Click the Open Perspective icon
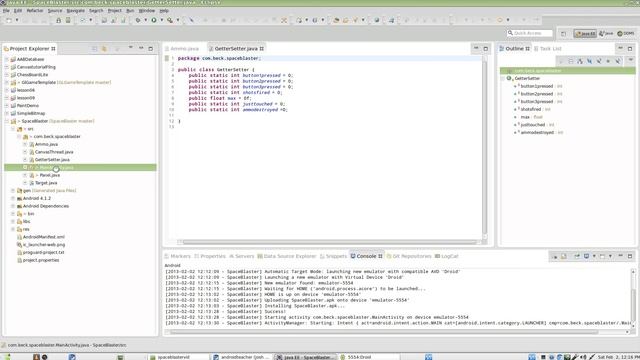Image resolution: width=640 pixels, height=360 pixels. (563, 33)
